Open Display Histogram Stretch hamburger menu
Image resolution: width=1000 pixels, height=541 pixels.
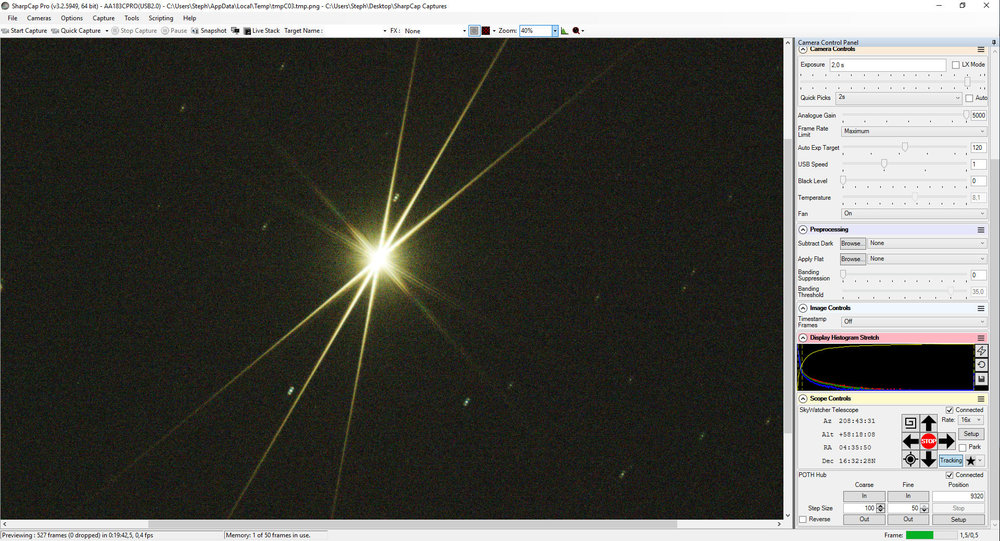(x=981, y=338)
